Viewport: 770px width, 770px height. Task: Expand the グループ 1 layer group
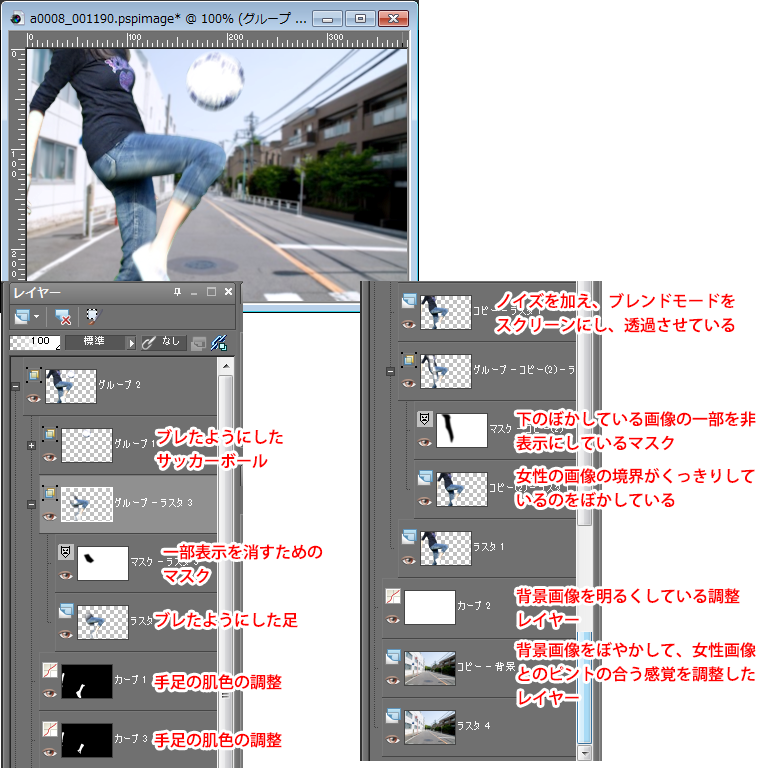click(x=31, y=445)
